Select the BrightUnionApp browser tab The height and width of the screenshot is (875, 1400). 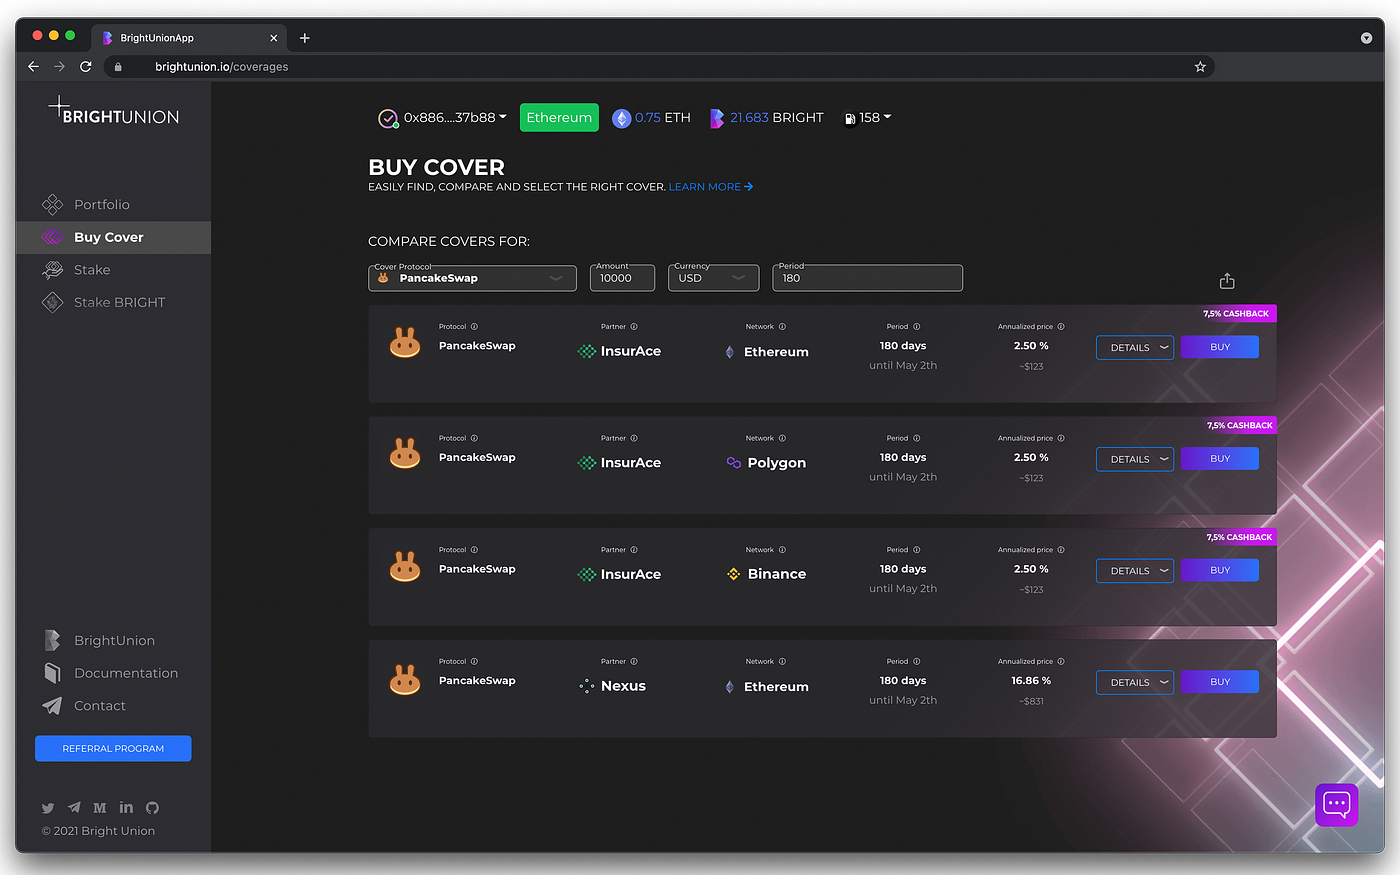(190, 38)
